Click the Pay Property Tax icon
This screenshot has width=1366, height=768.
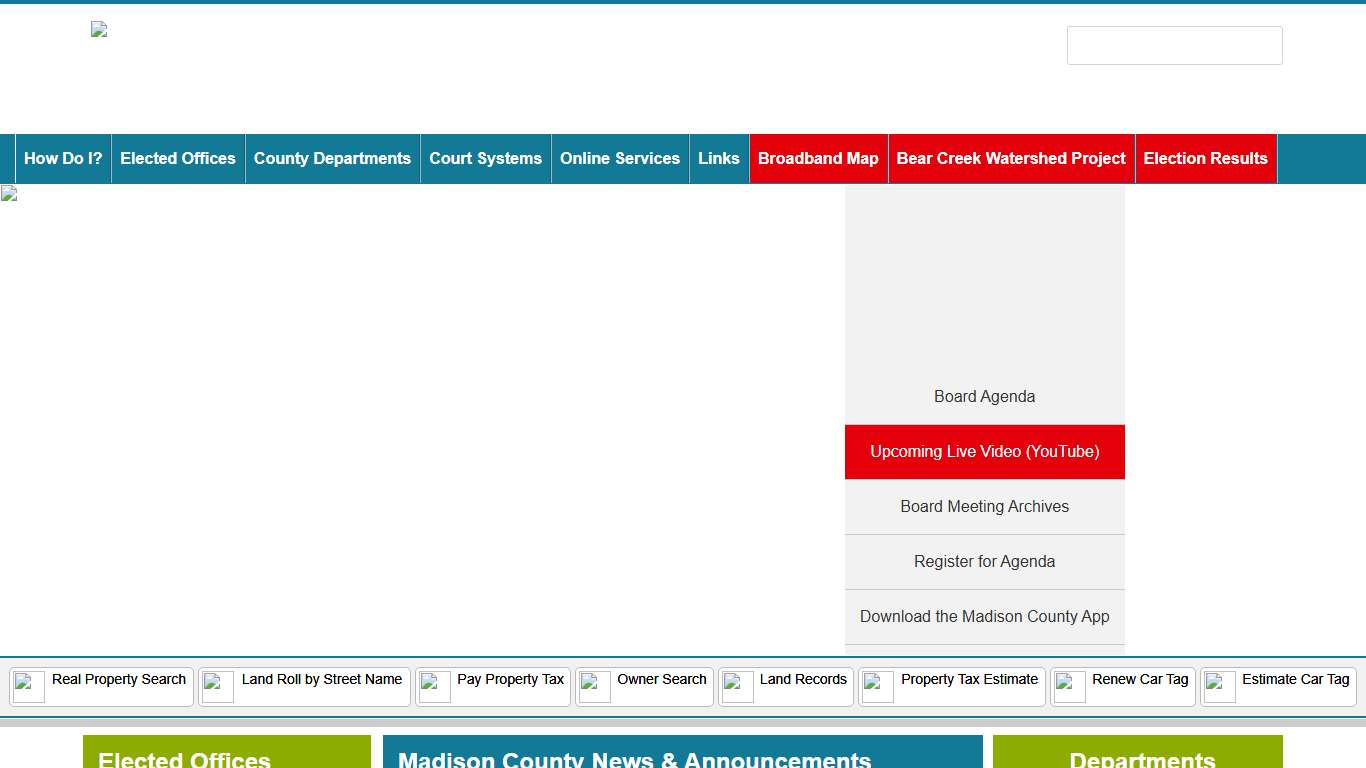click(x=435, y=687)
